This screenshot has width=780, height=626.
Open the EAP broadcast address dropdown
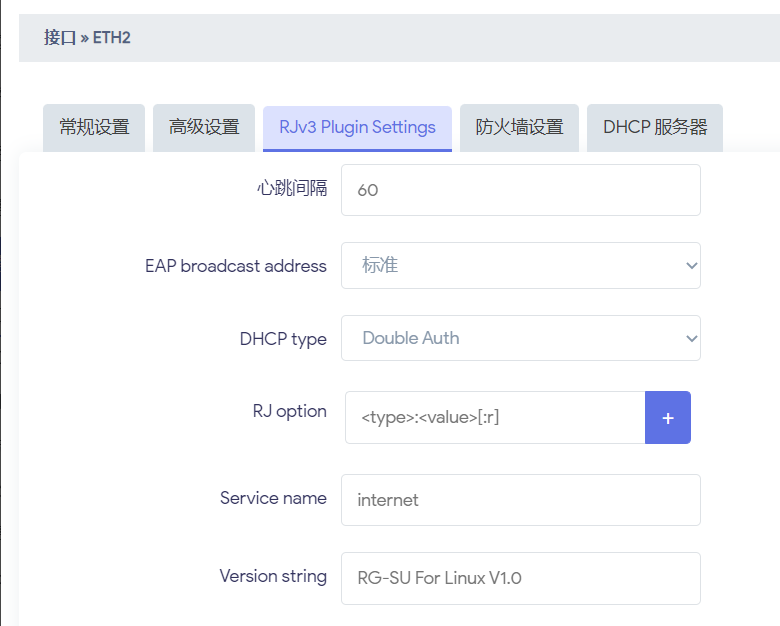pyautogui.click(x=521, y=266)
